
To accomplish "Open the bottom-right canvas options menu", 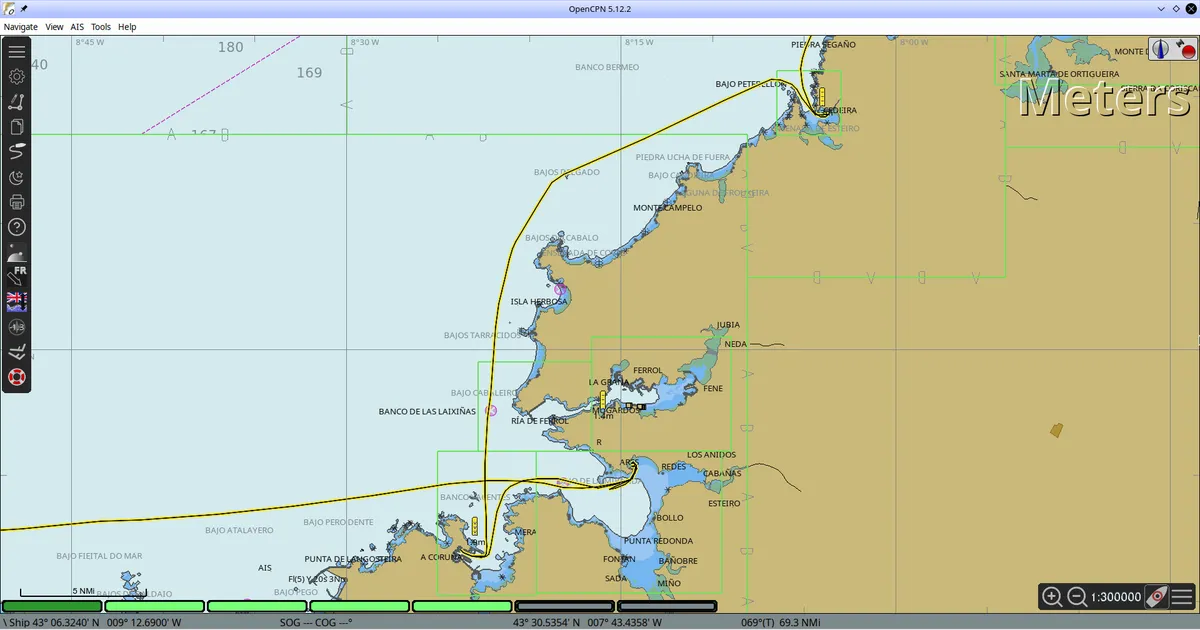I will [1182, 597].
